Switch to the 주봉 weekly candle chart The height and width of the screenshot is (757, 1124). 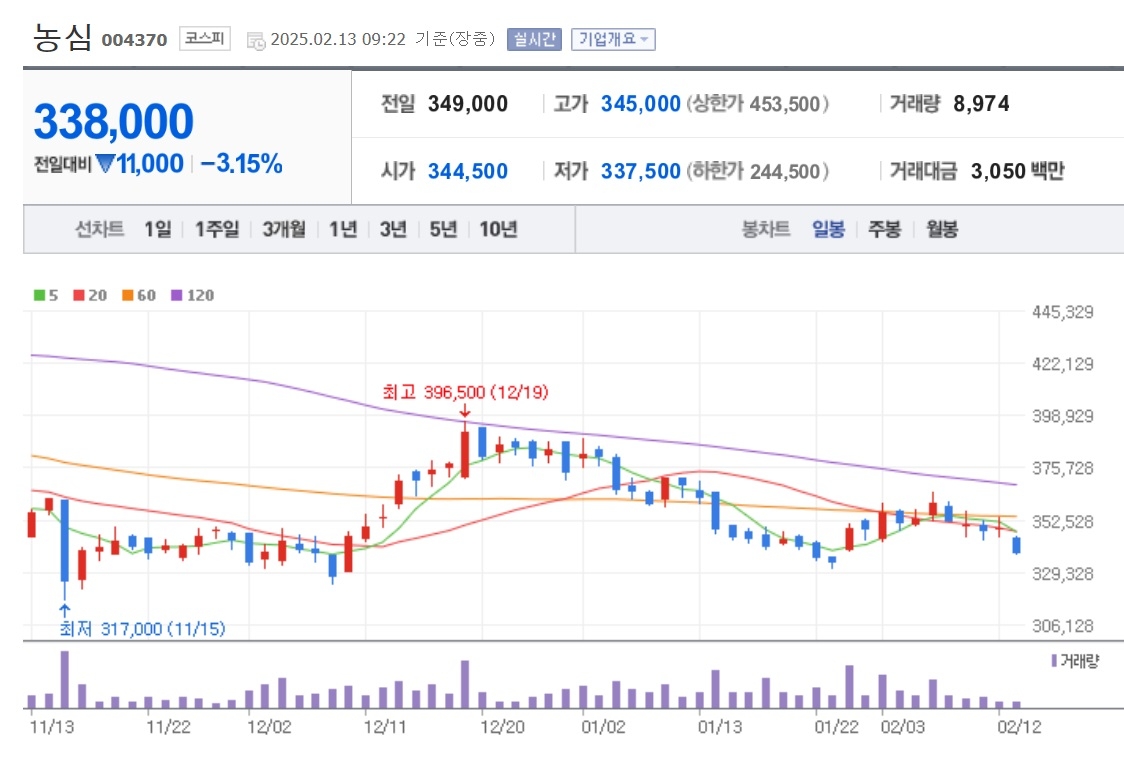pyautogui.click(x=885, y=229)
